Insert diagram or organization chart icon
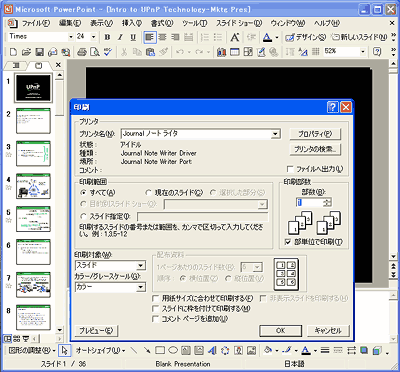This screenshot has height=372, width=400. coord(225,350)
